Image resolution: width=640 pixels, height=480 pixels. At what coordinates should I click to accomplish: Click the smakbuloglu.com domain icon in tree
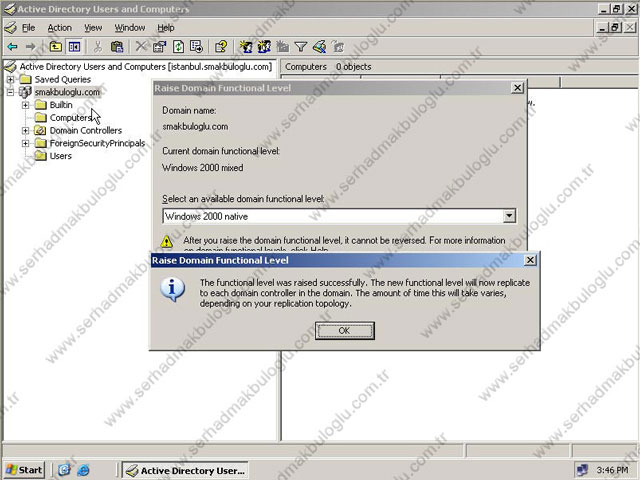click(25, 92)
